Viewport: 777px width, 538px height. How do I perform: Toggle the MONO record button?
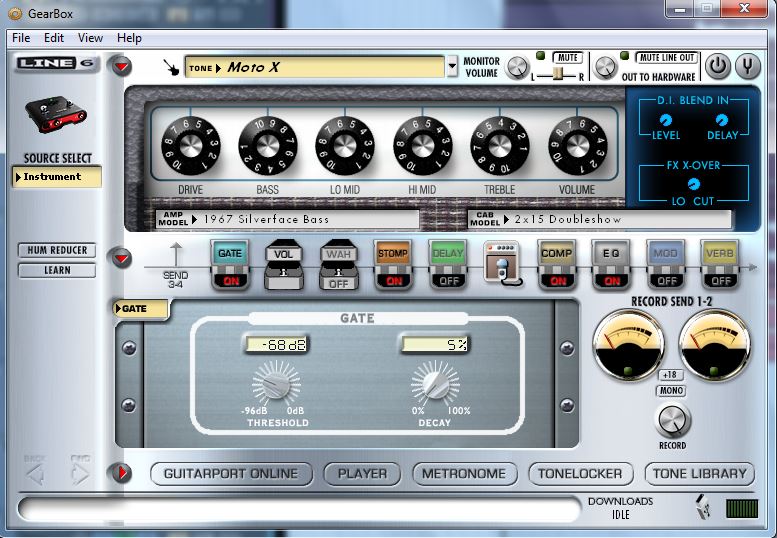tap(671, 391)
